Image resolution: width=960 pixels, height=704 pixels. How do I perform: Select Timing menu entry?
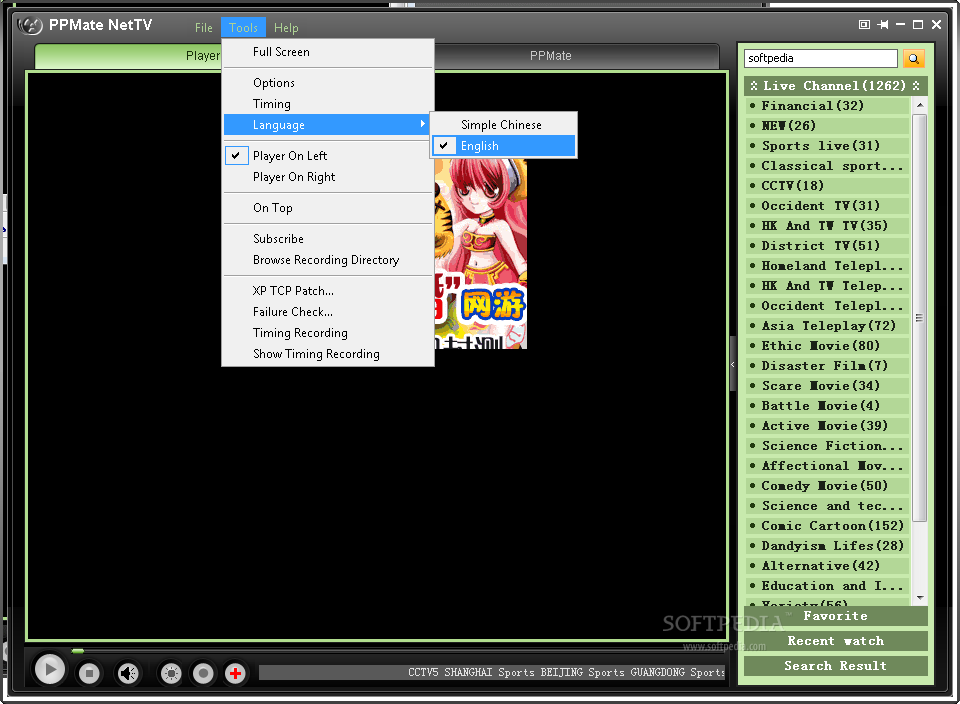click(327, 103)
